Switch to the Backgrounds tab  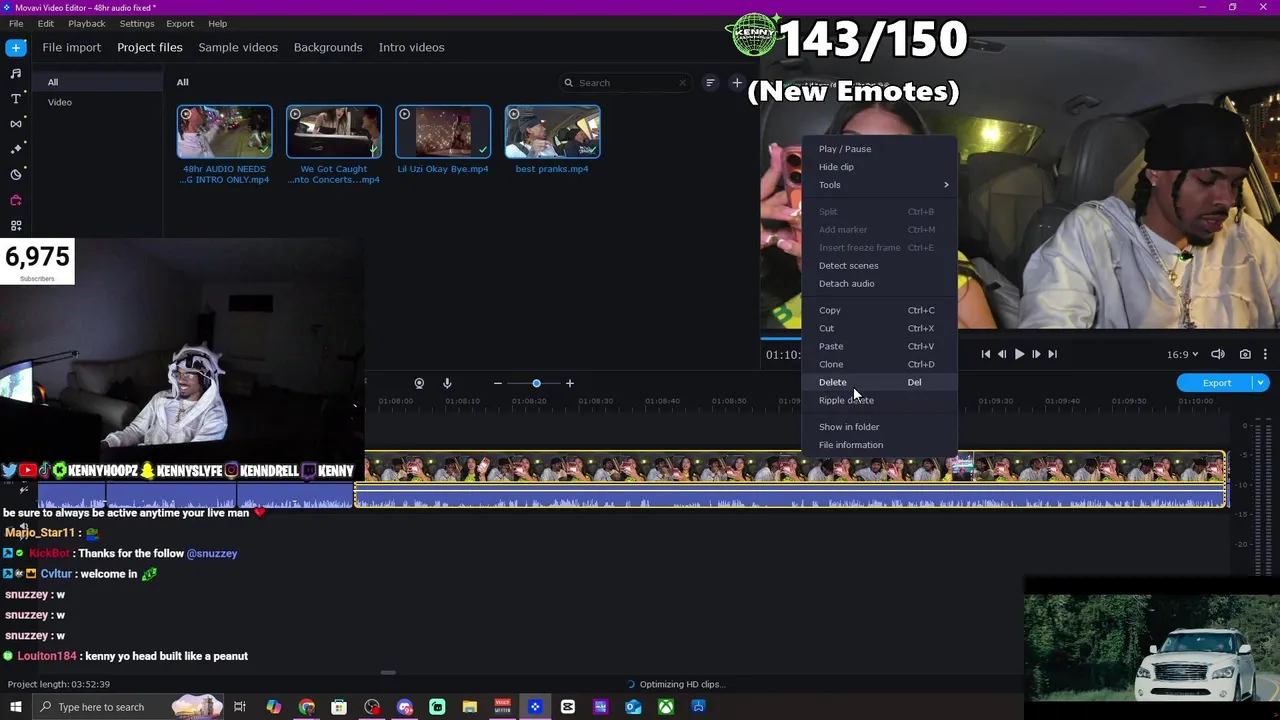tap(328, 47)
